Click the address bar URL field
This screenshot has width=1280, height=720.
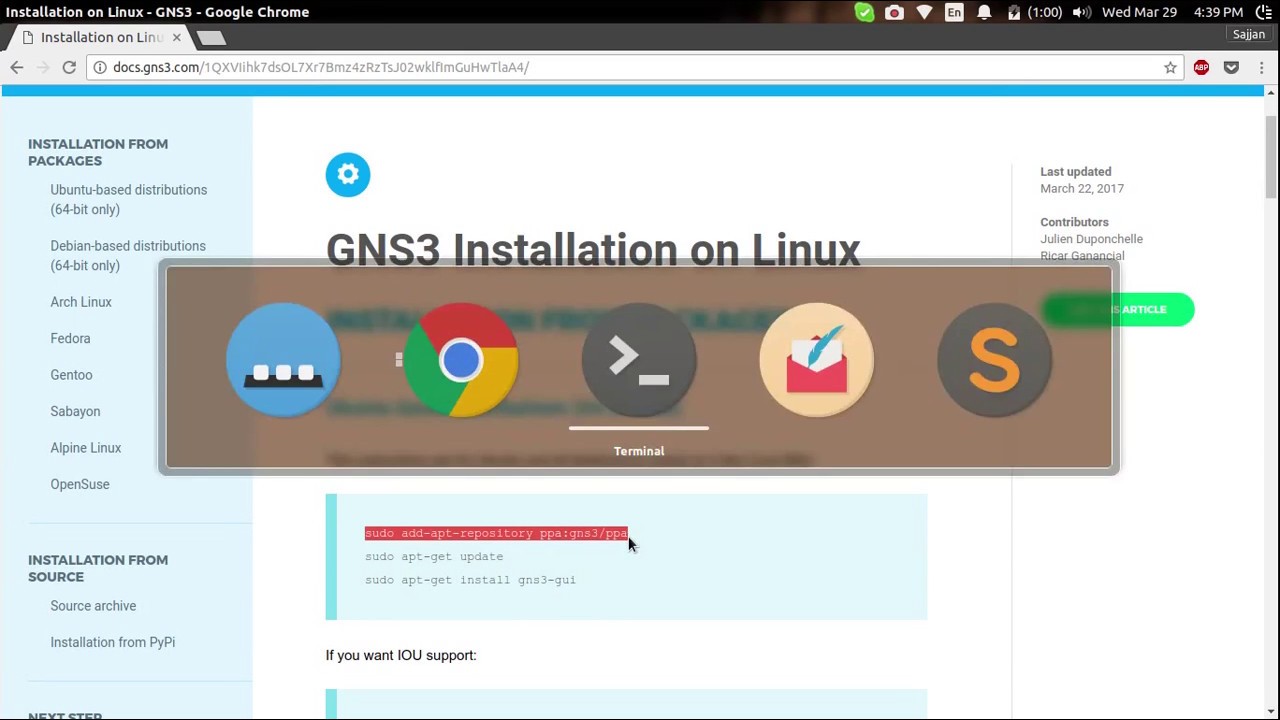(634, 67)
